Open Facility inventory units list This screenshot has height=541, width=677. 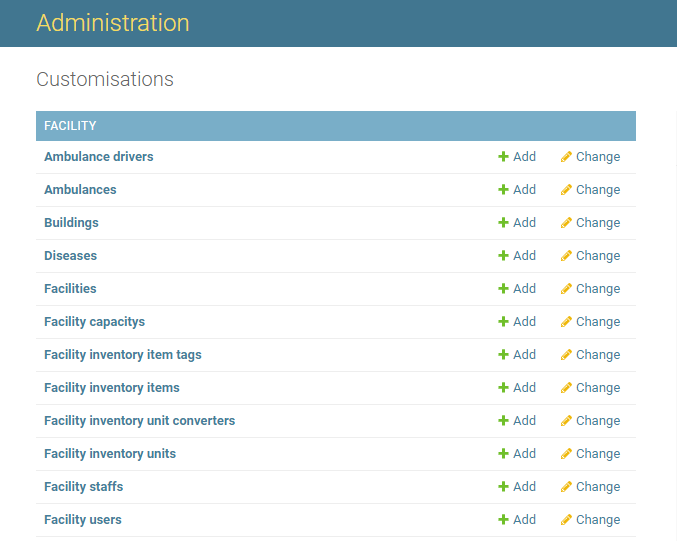110,454
